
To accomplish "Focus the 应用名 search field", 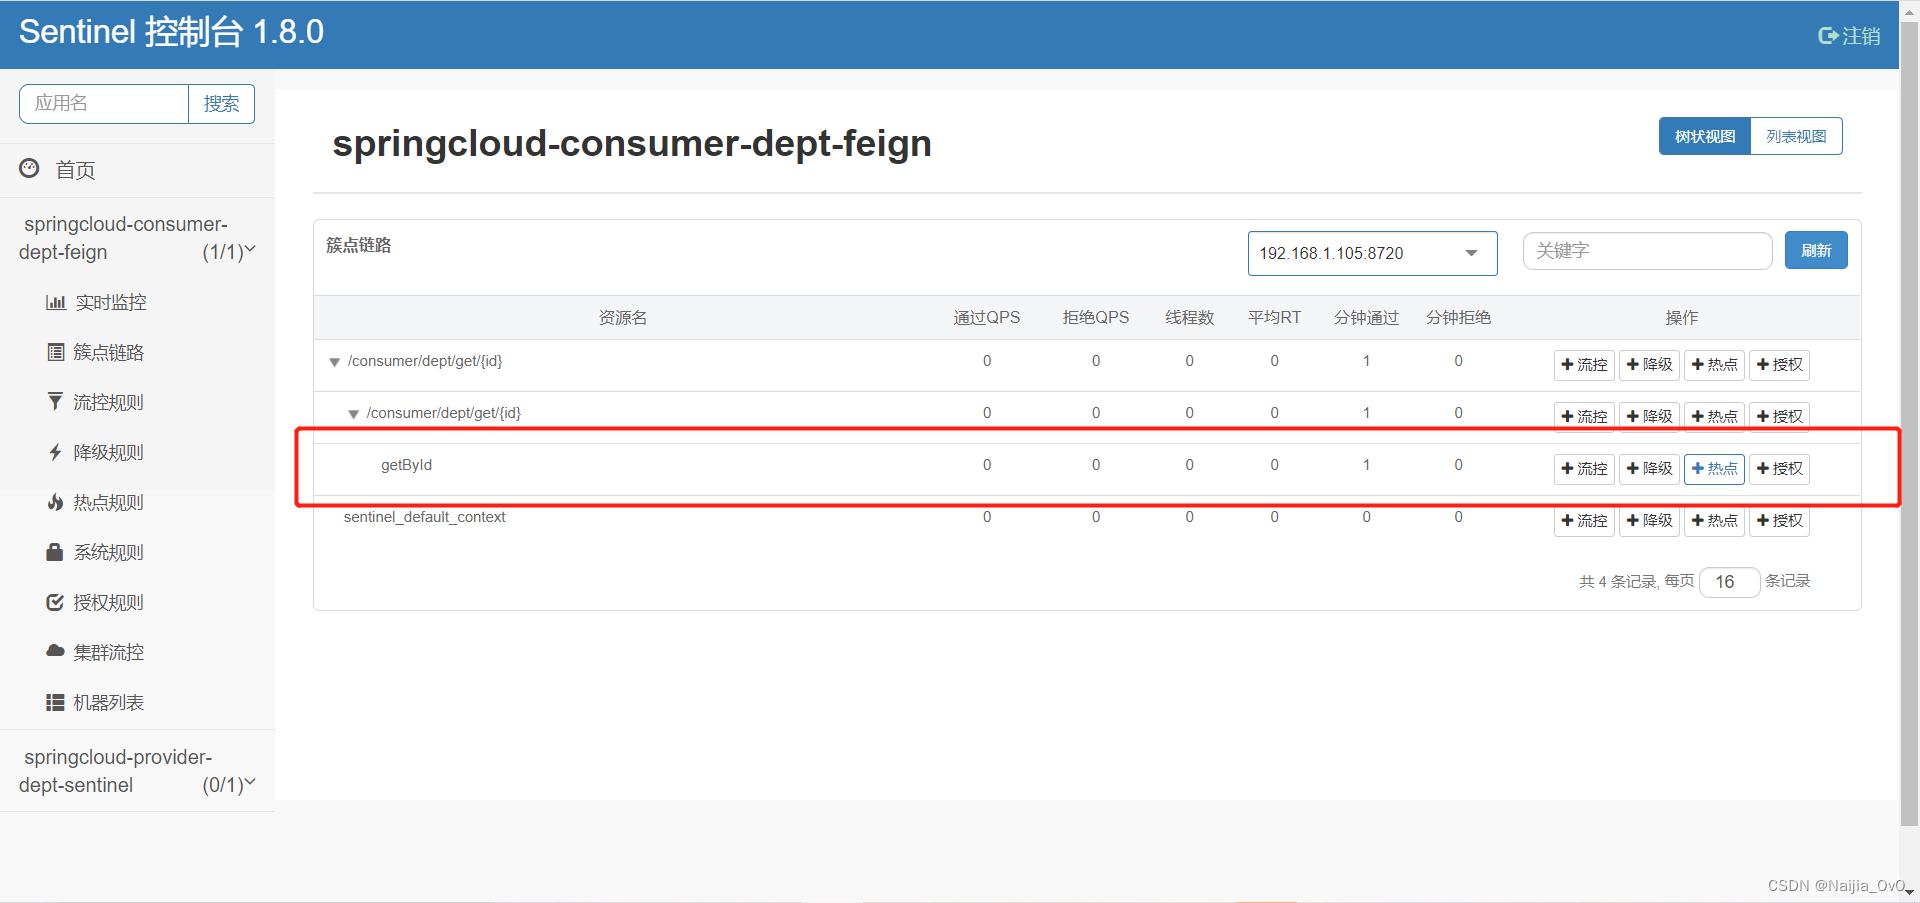I will tap(104, 104).
